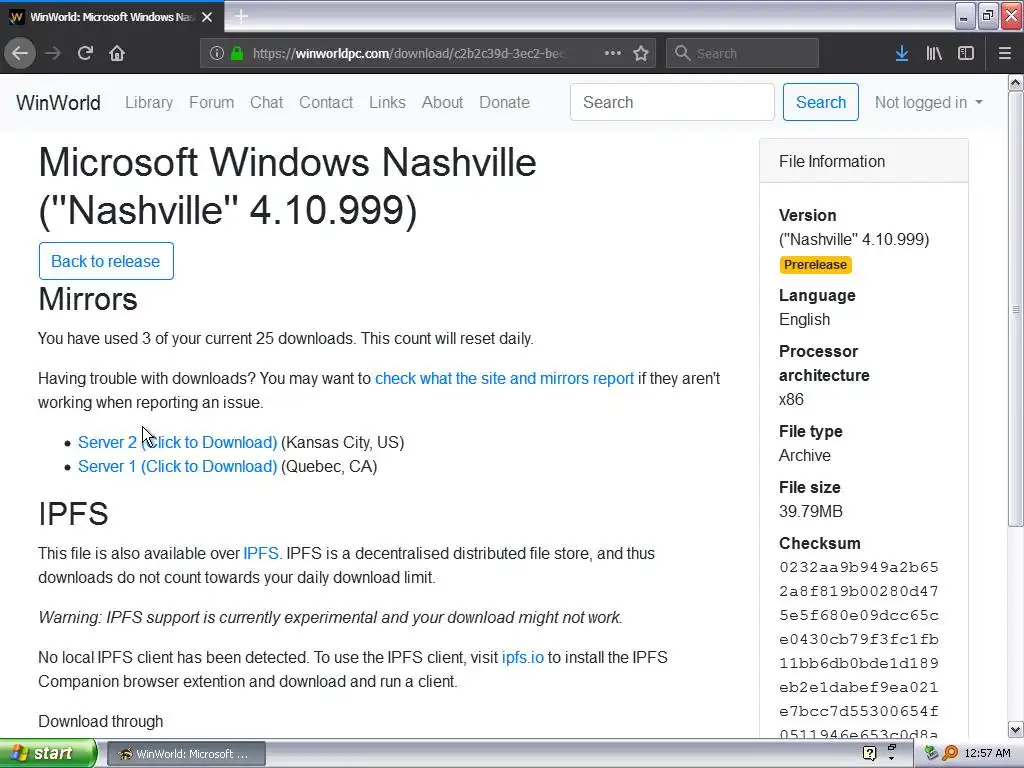Image resolution: width=1024 pixels, height=768 pixels.
Task: Open the Forum nav item
Action: click(x=212, y=103)
